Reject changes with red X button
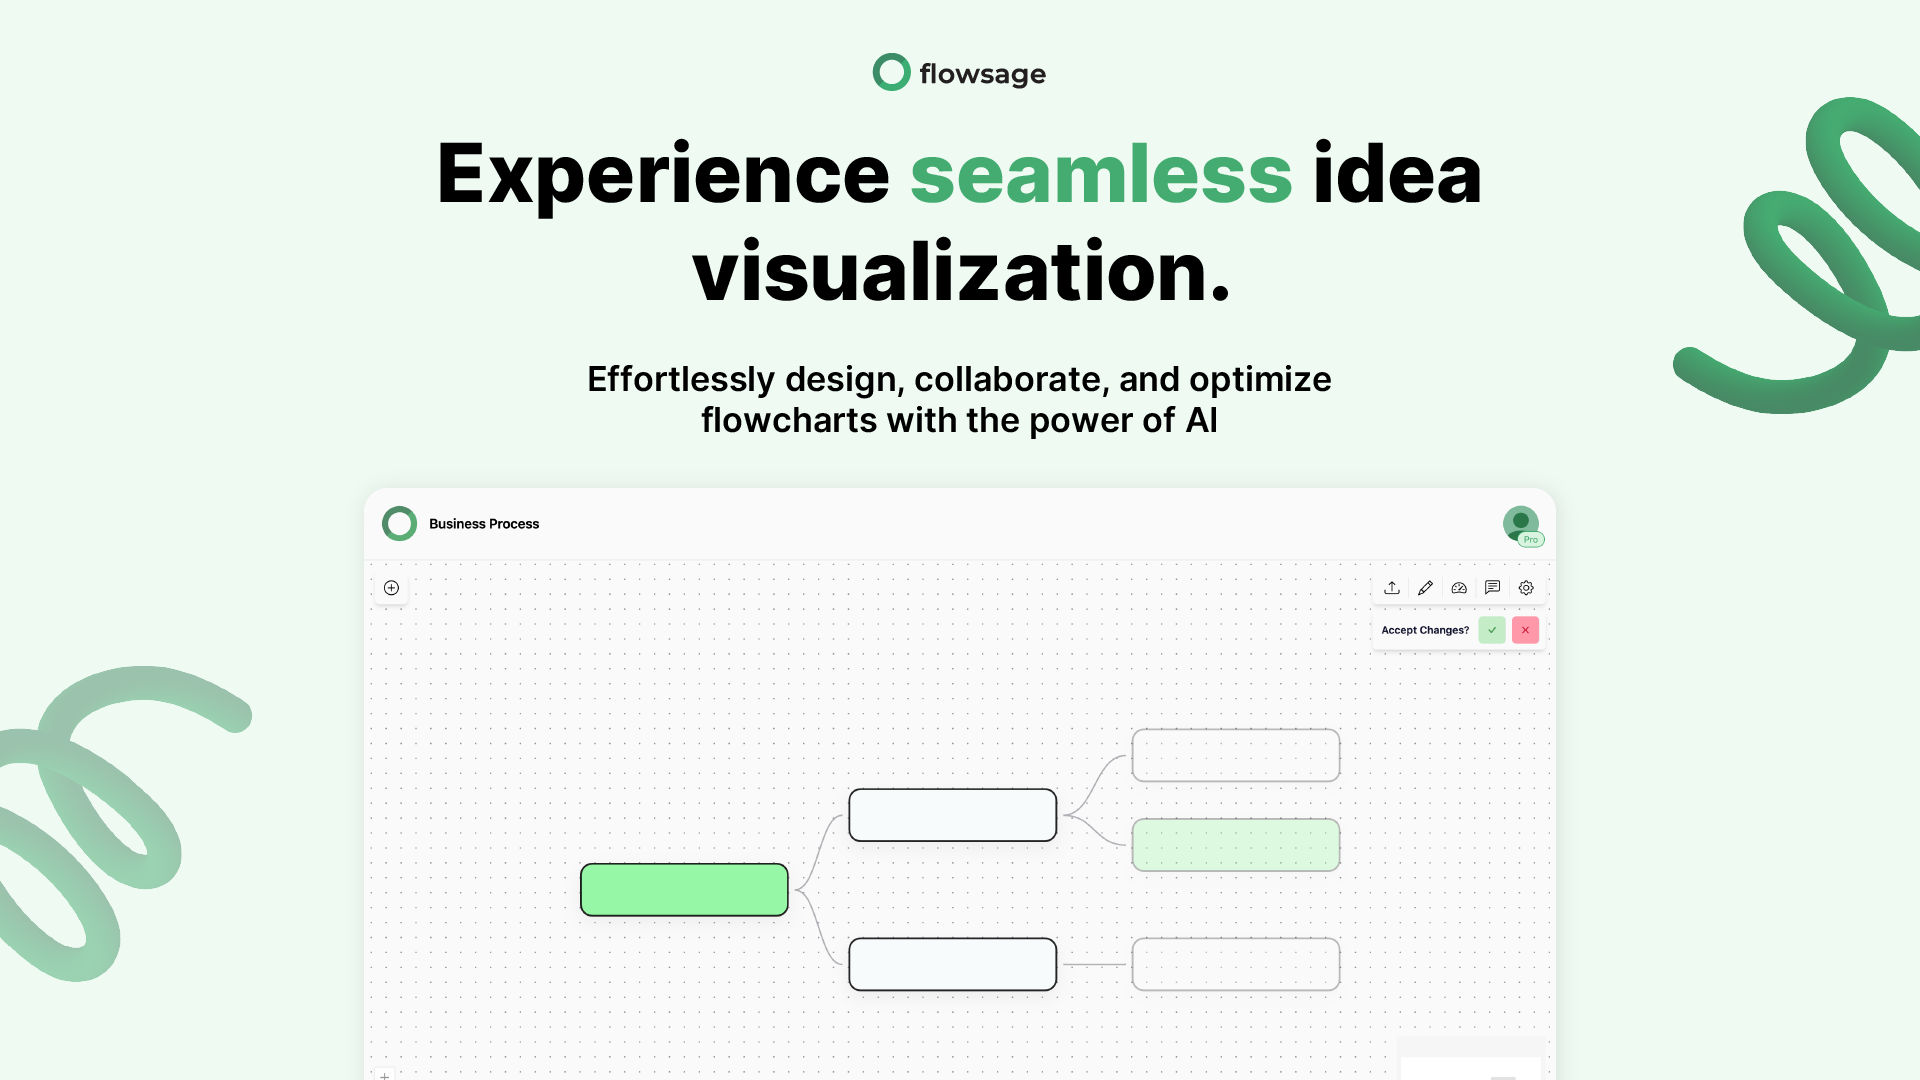 coord(1525,630)
